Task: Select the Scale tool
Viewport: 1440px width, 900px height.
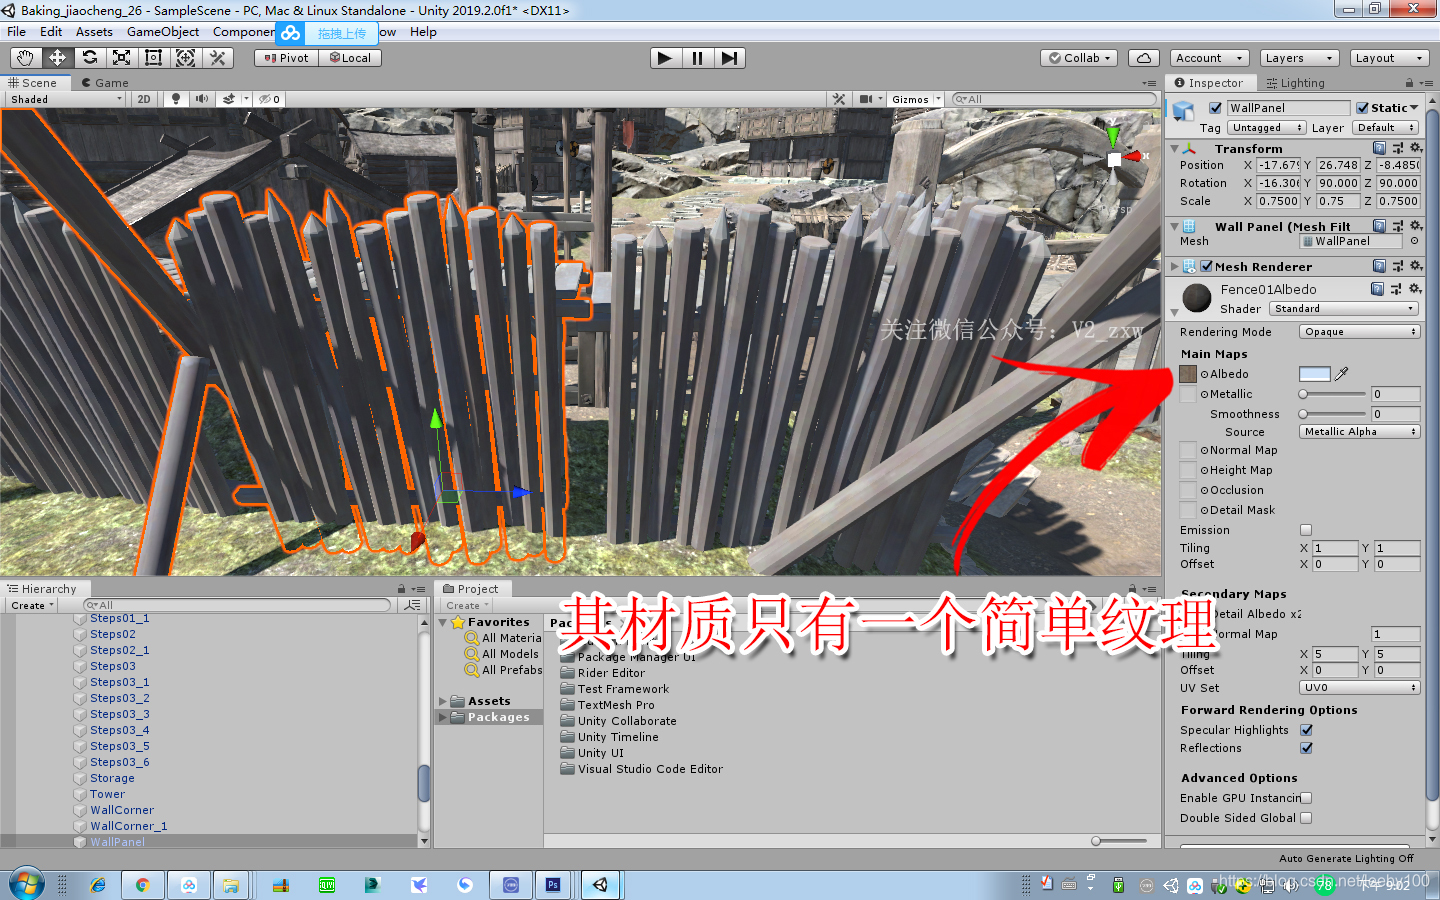Action: tap(121, 58)
